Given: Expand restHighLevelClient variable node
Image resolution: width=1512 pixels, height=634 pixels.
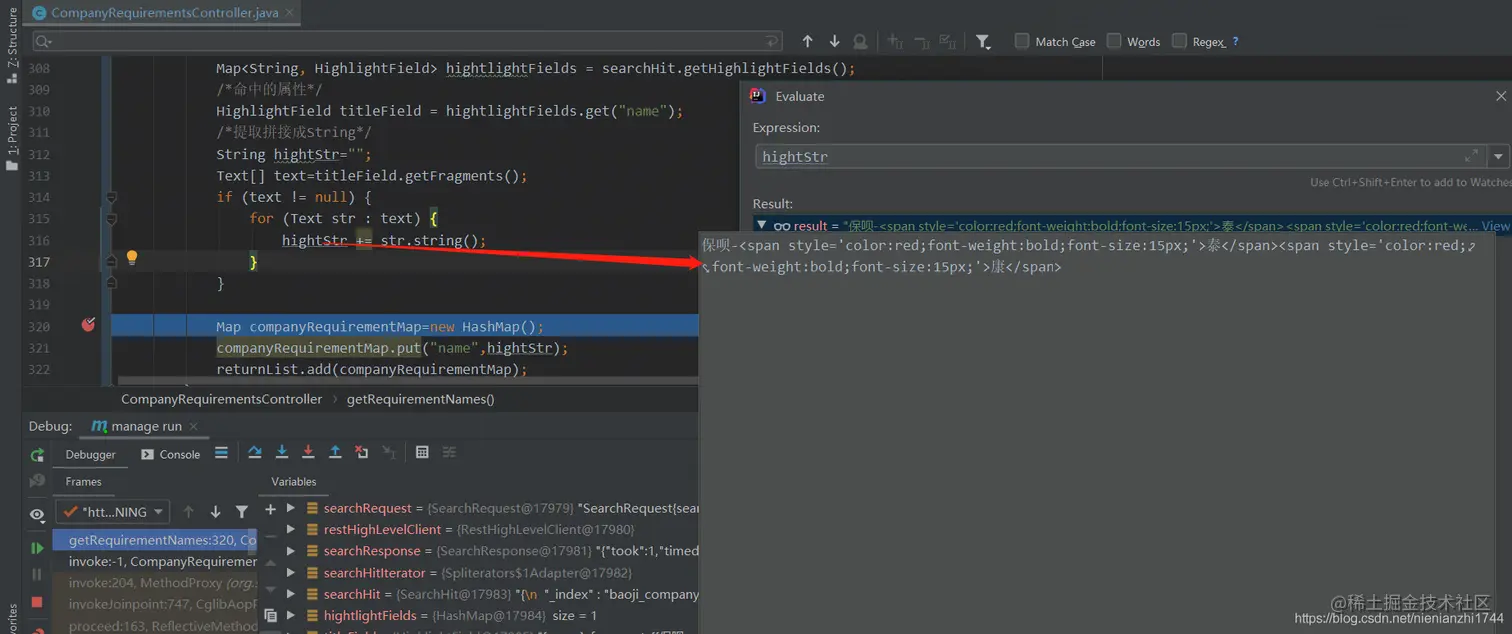Looking at the screenshot, I should [x=291, y=529].
